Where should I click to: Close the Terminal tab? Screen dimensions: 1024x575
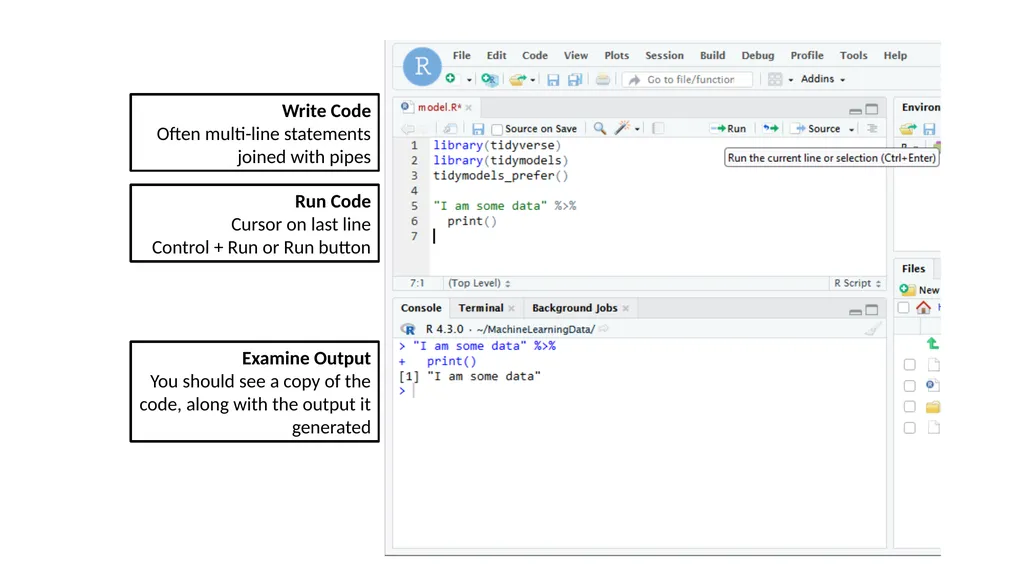click(511, 308)
